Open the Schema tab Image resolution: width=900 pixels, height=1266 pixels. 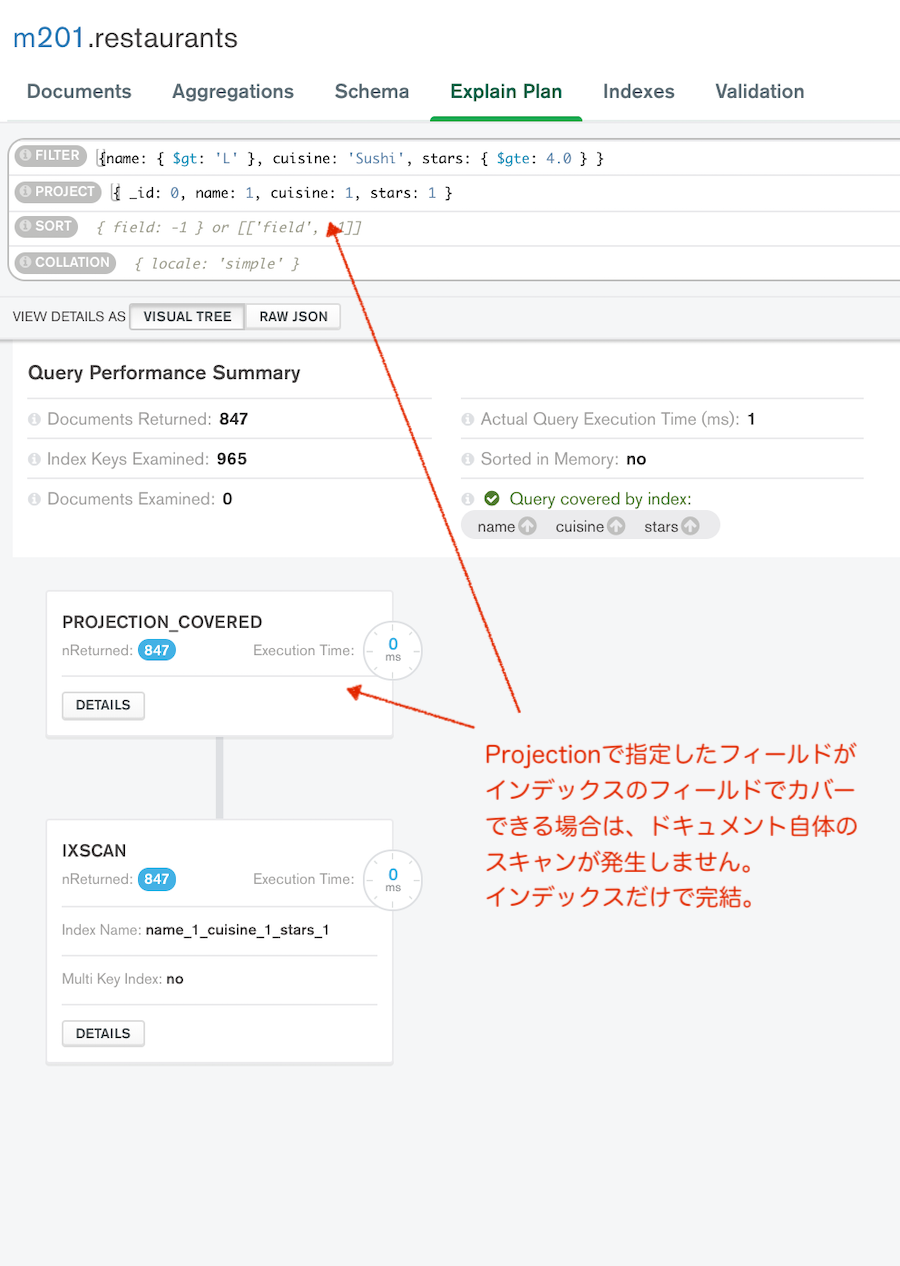(371, 91)
